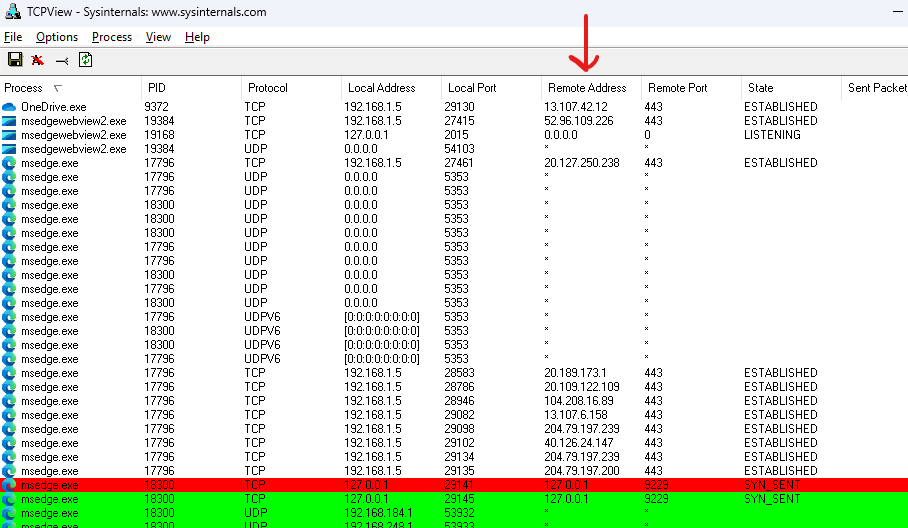Screen dimensions: 908x528
Task: Select remote address 52.96.109.226
Action: pos(579,121)
